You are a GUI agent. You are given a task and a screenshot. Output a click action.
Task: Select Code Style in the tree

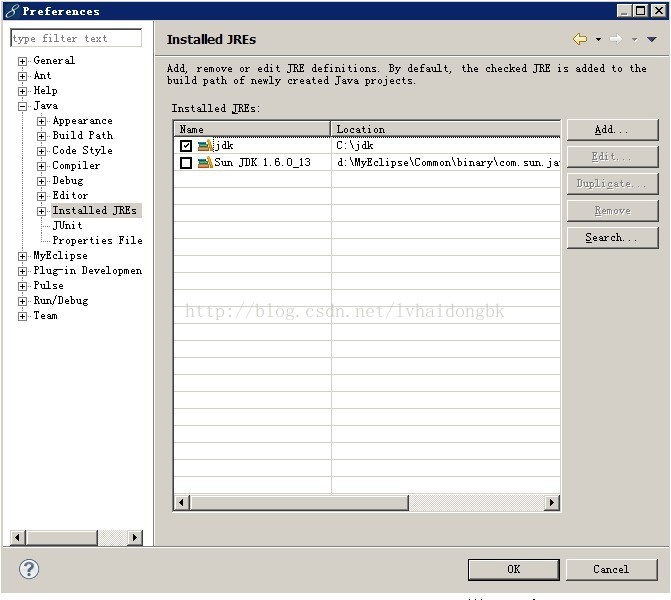83,150
